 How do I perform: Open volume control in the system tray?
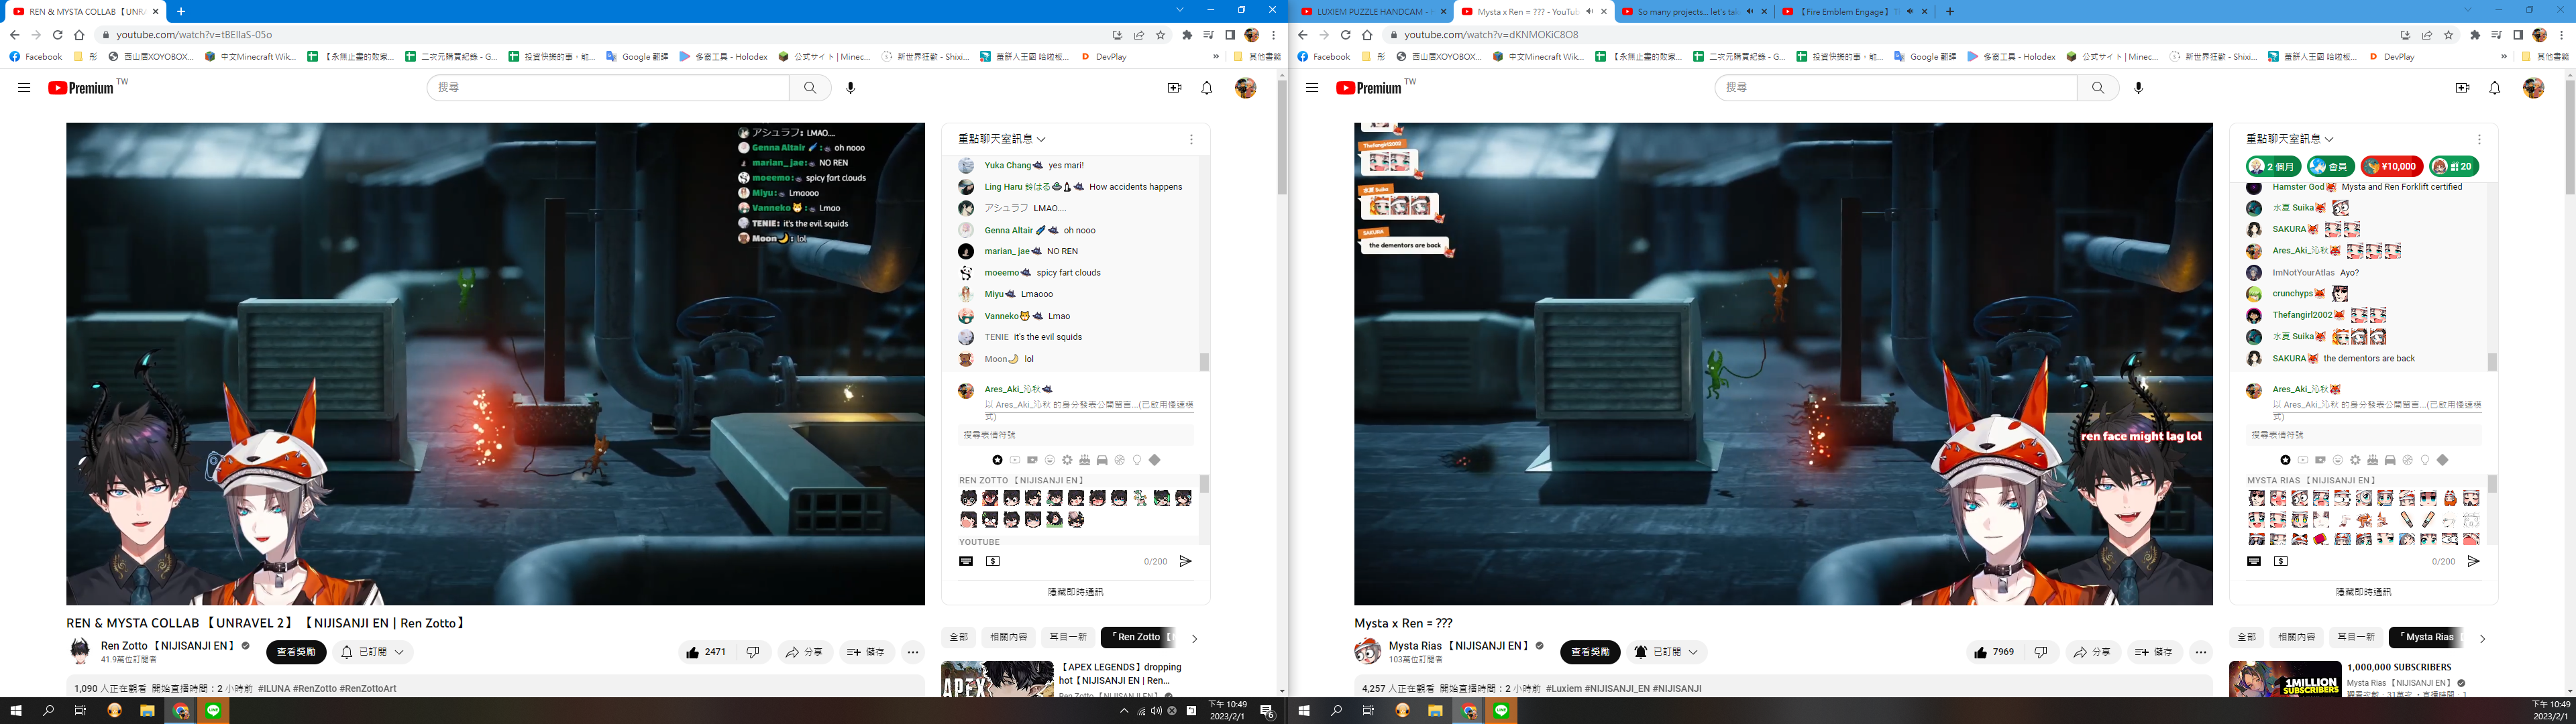(x=1156, y=711)
